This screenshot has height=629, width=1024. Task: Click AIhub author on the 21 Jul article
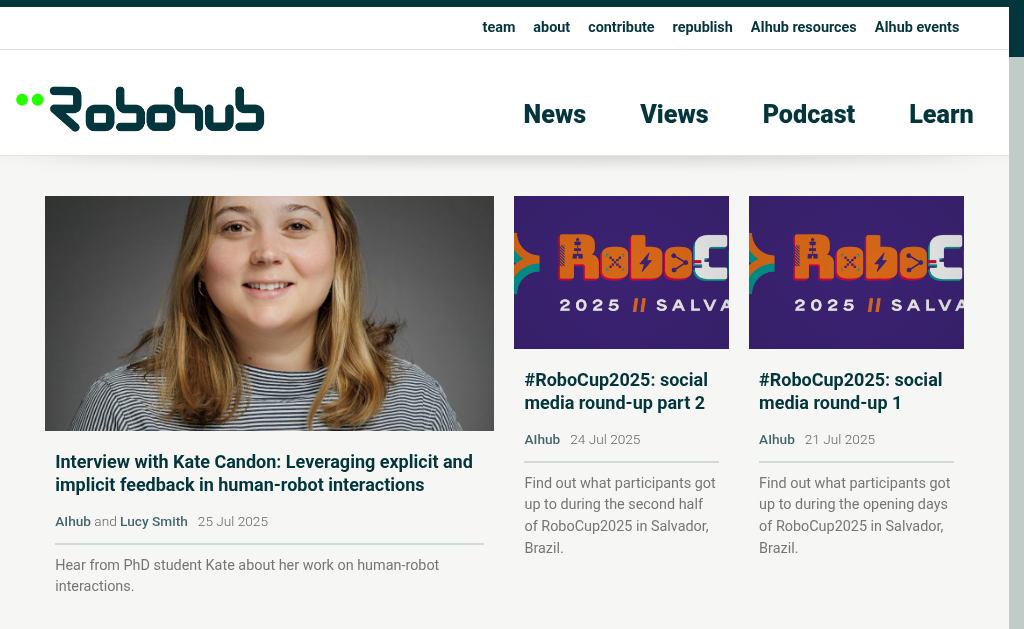click(x=776, y=440)
